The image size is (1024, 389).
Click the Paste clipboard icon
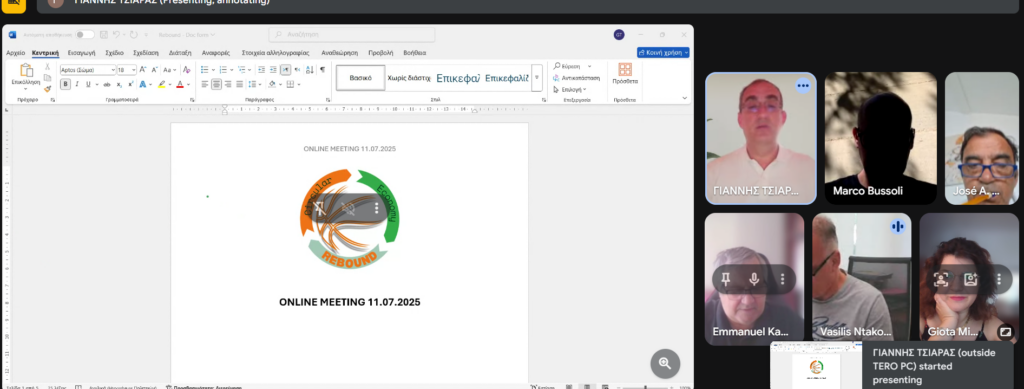26,70
